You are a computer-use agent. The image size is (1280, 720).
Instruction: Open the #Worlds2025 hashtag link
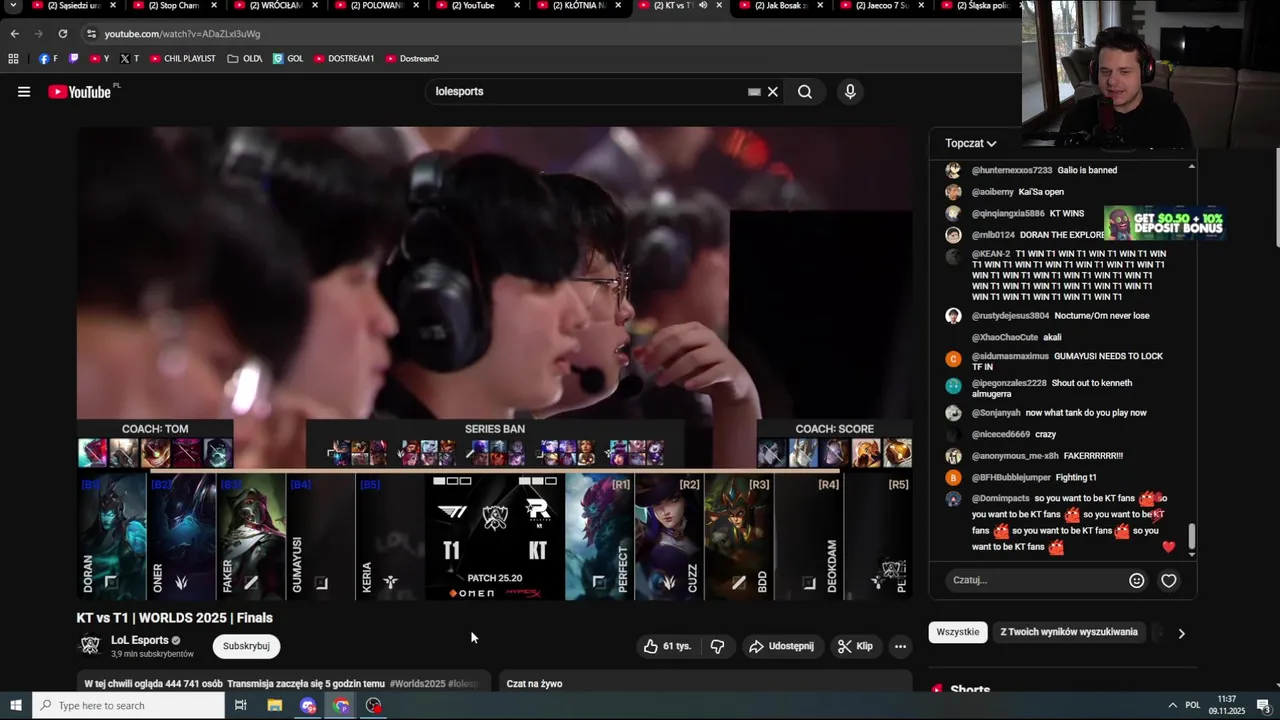point(417,684)
